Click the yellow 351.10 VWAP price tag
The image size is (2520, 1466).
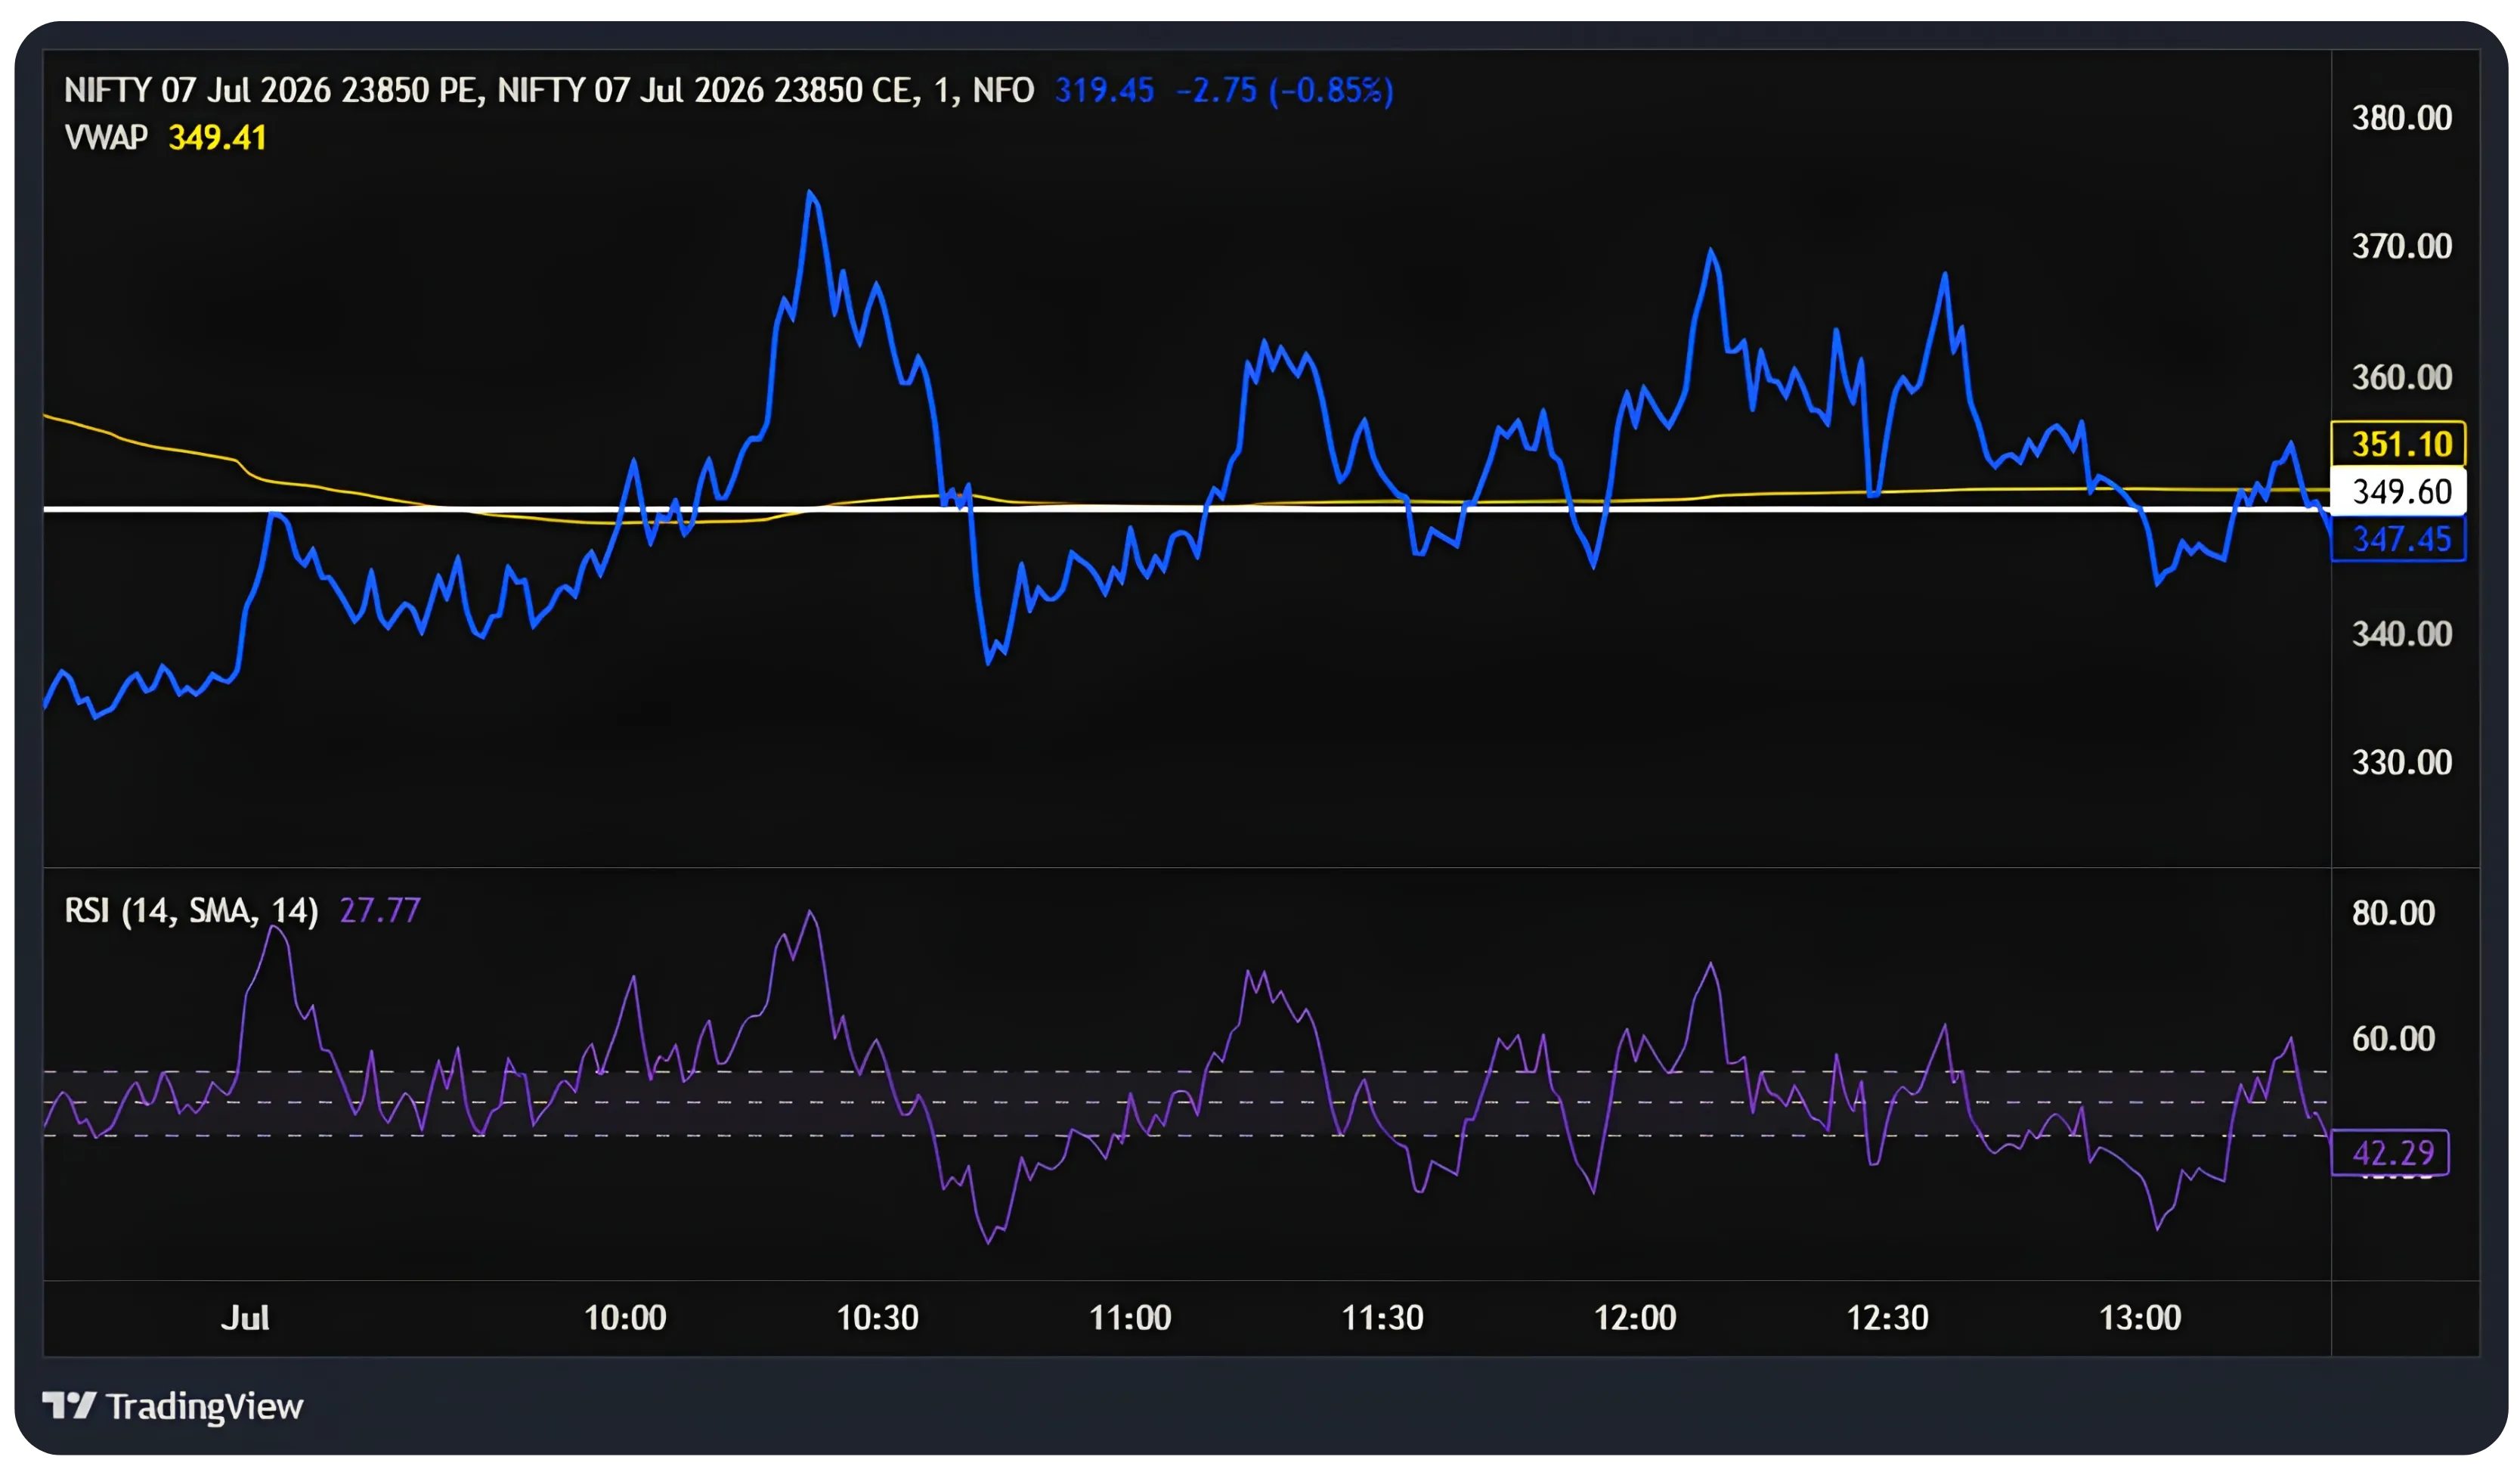pyautogui.click(x=2398, y=444)
